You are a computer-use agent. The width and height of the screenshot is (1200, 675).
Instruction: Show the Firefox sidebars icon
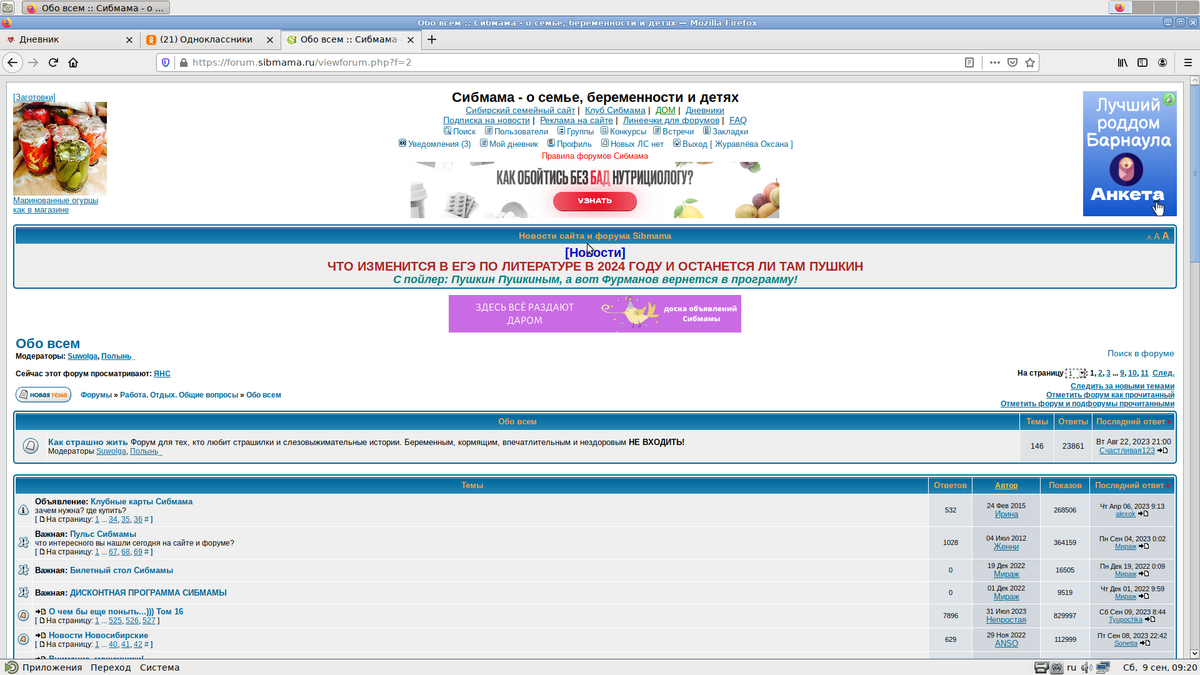pos(1144,62)
